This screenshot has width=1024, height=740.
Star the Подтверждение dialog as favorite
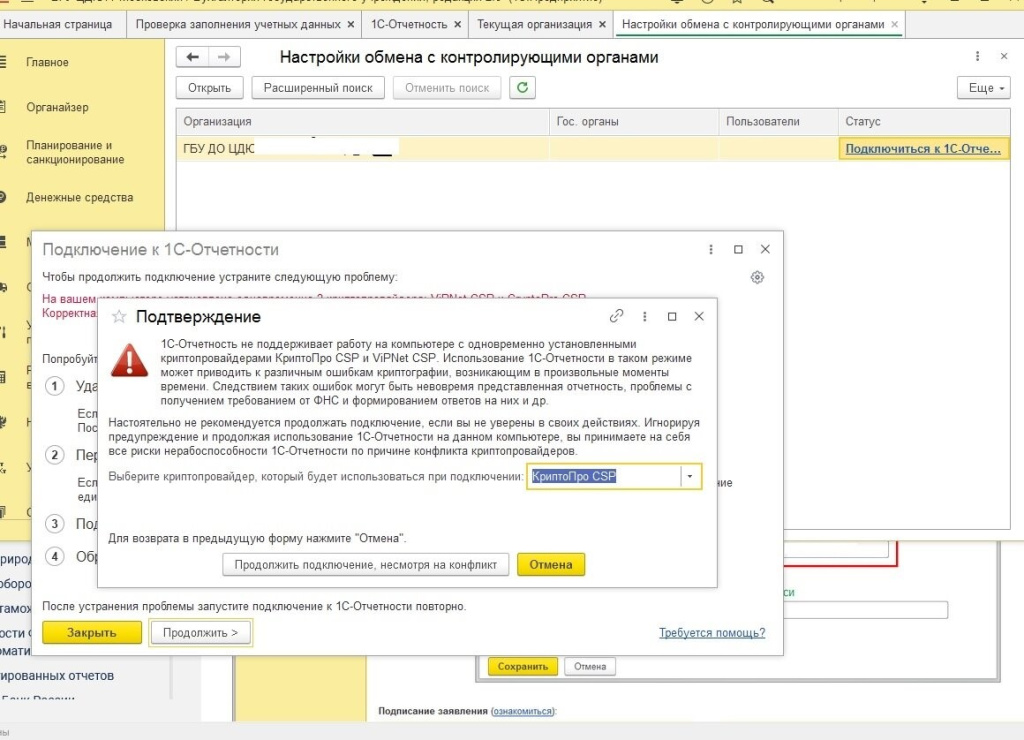[119, 317]
